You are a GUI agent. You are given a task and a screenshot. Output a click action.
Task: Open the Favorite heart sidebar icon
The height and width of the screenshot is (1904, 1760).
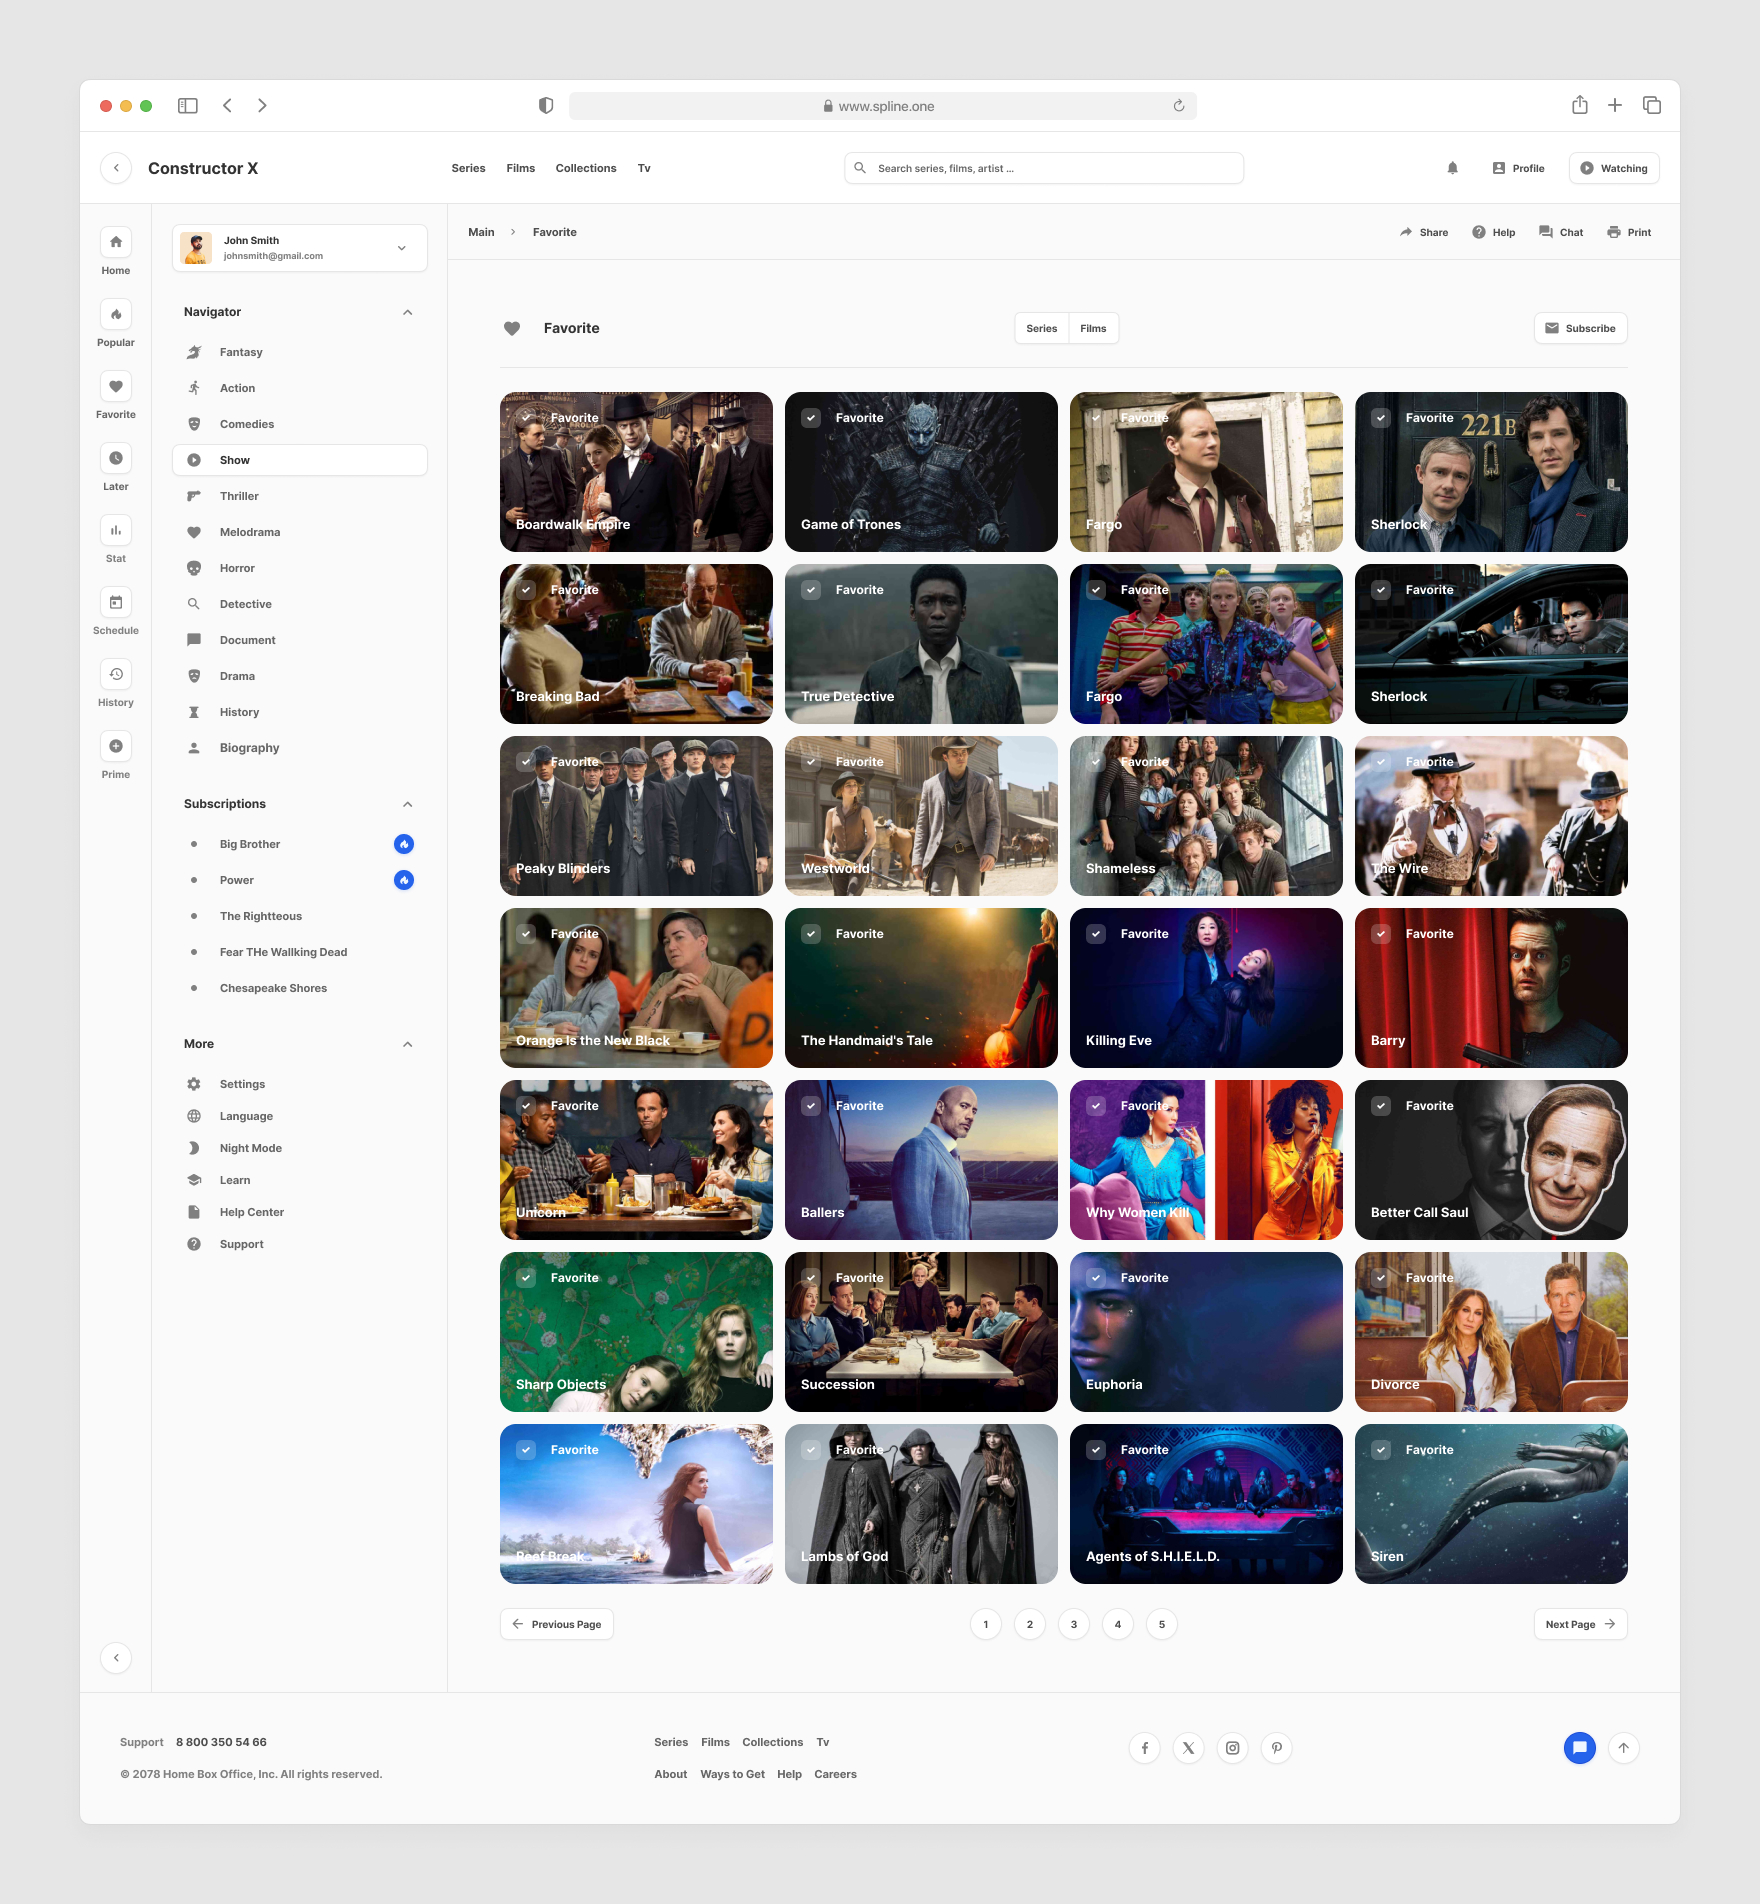pos(116,386)
